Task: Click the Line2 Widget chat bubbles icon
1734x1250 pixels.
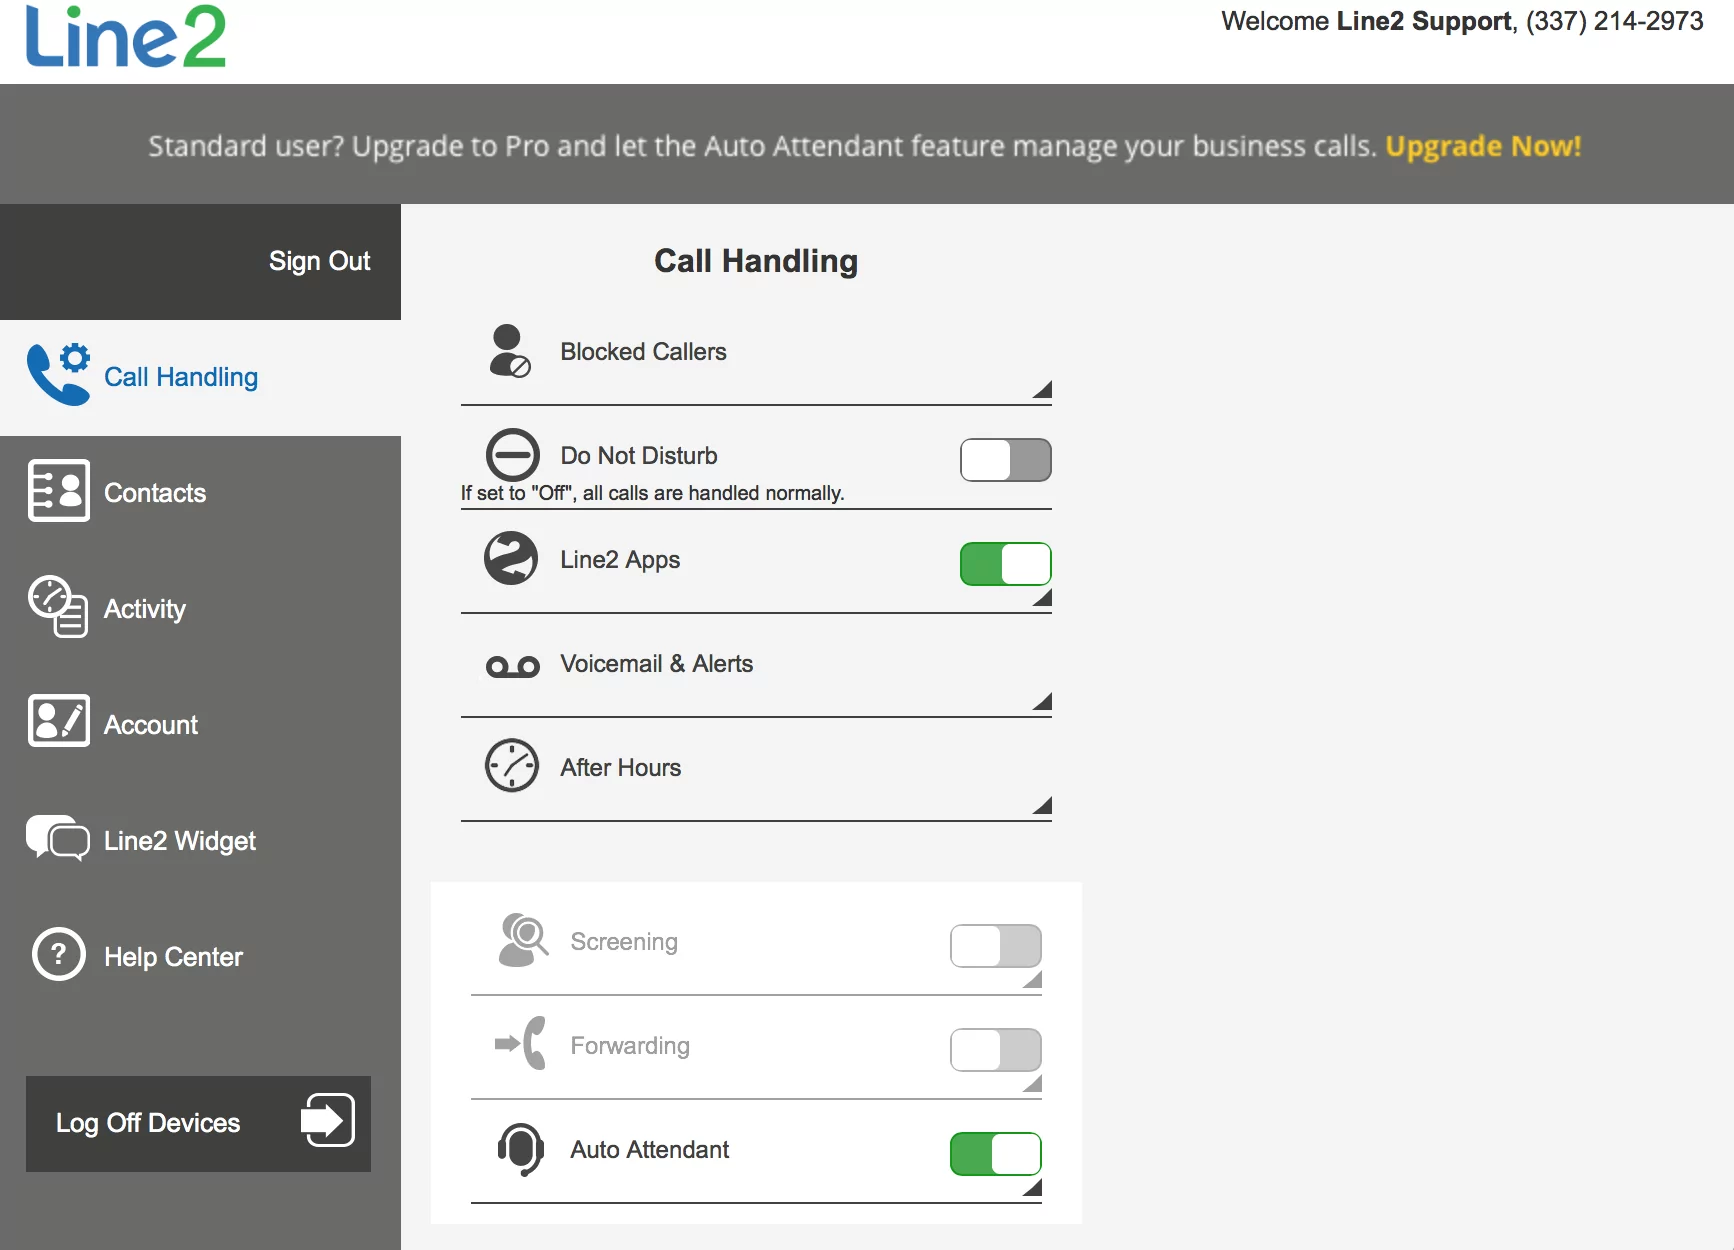Action: (x=58, y=838)
